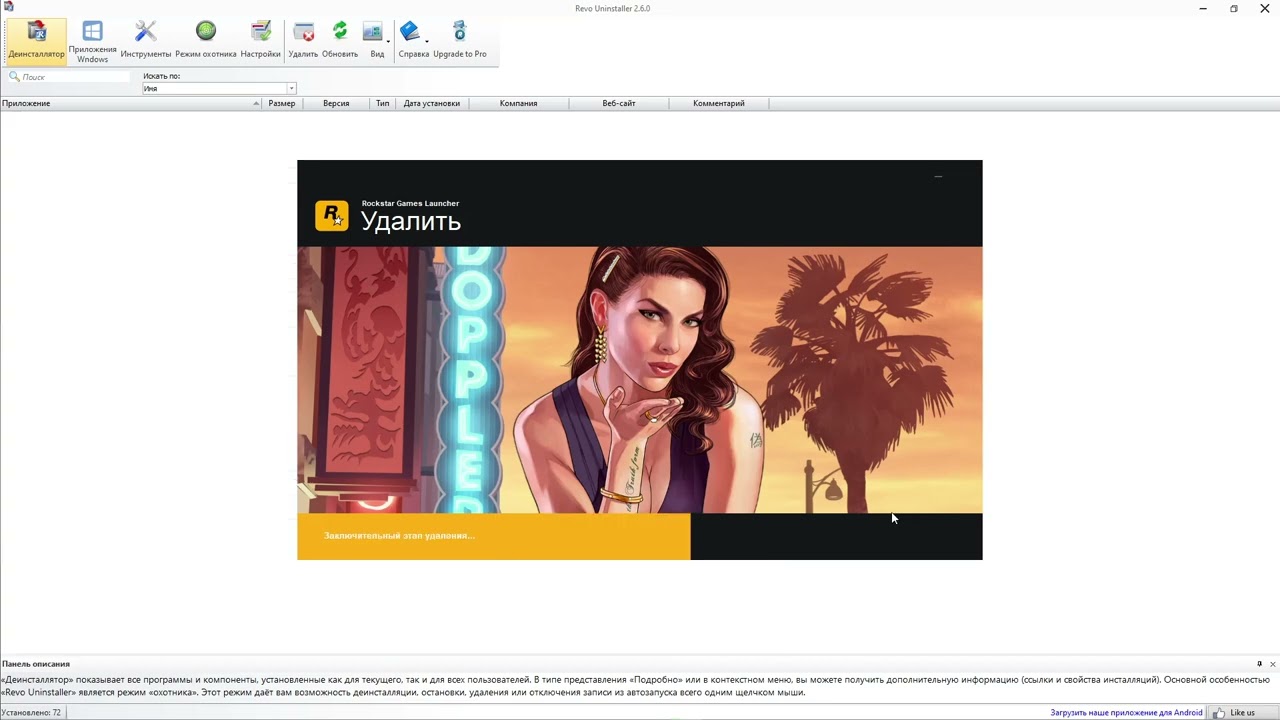
Task: Open the Инструменты toolbar icon
Action: (146, 40)
